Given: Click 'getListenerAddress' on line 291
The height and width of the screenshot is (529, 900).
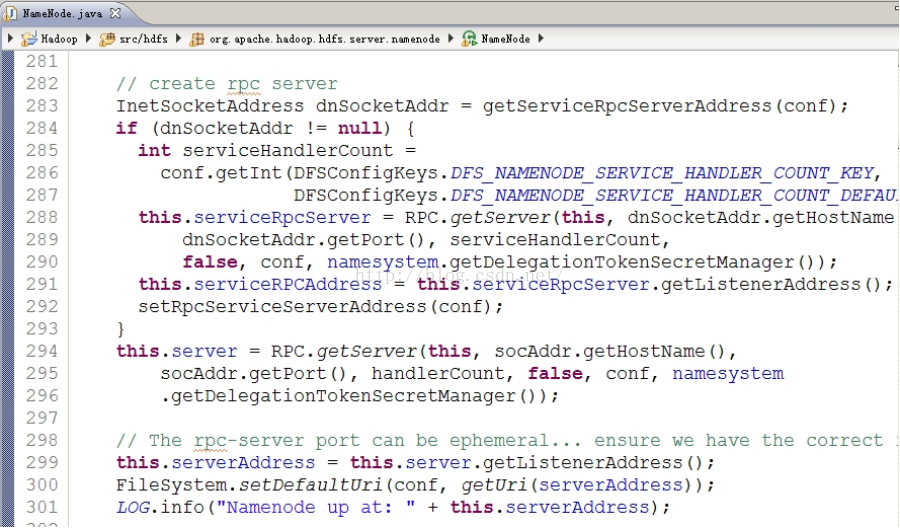Looking at the screenshot, I should [761, 285].
